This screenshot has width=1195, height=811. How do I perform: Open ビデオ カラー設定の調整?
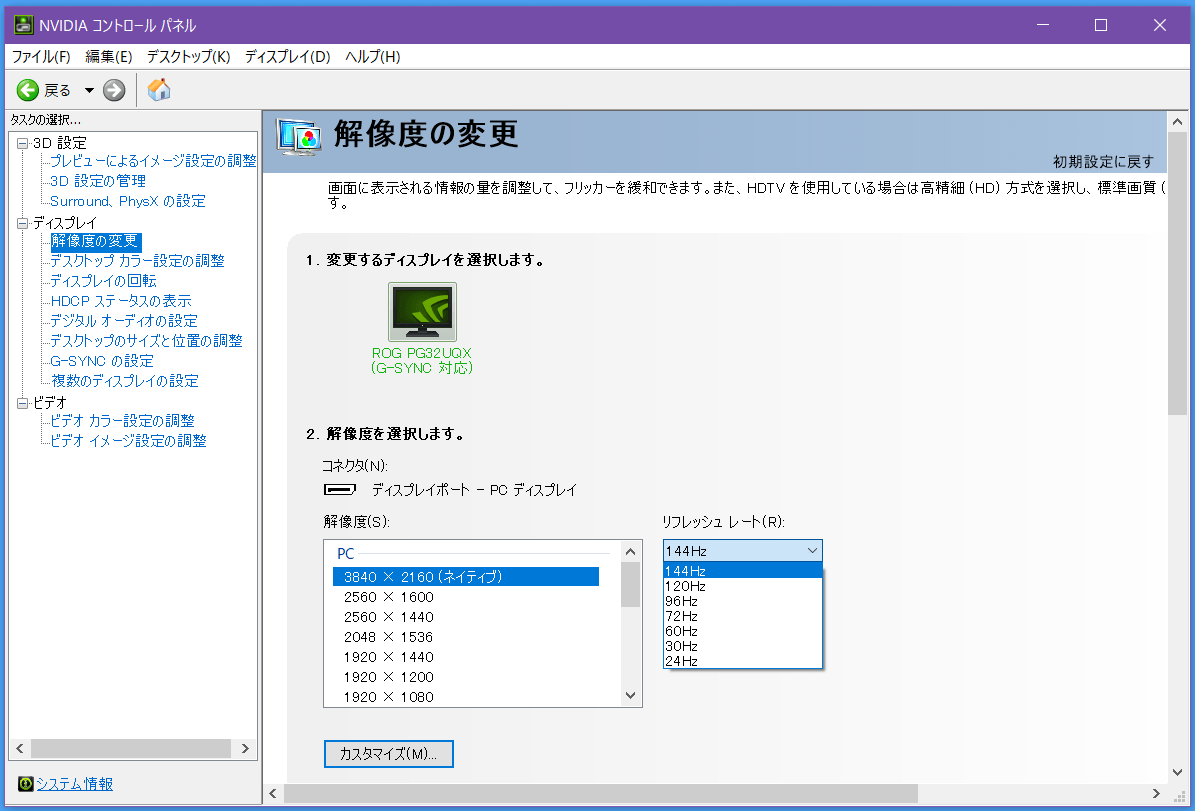[122, 421]
